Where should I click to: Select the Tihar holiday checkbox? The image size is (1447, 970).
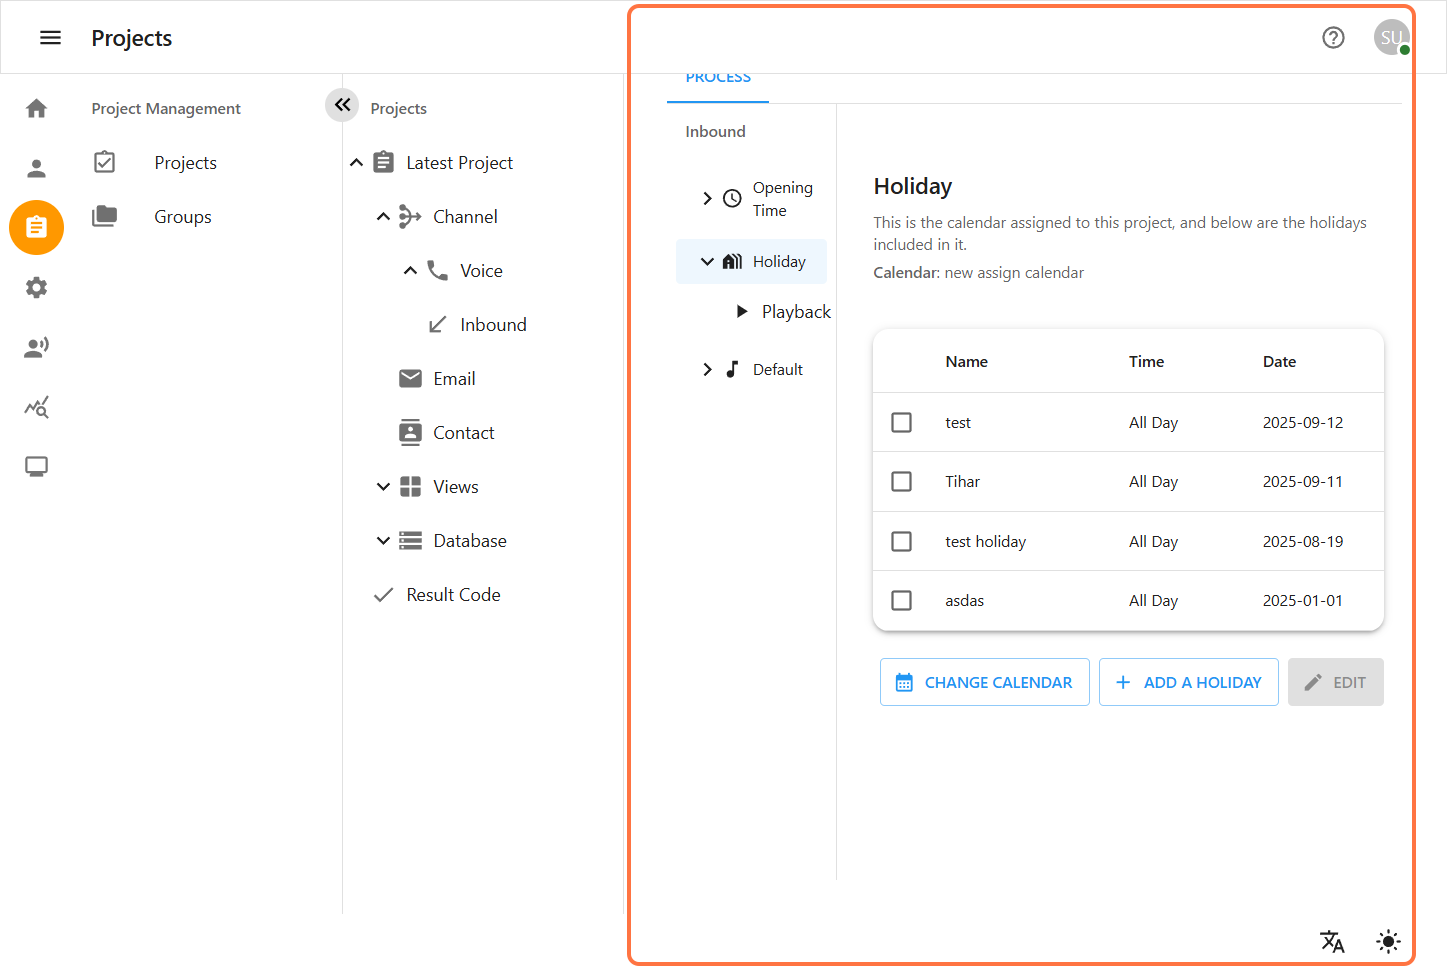pos(901,482)
